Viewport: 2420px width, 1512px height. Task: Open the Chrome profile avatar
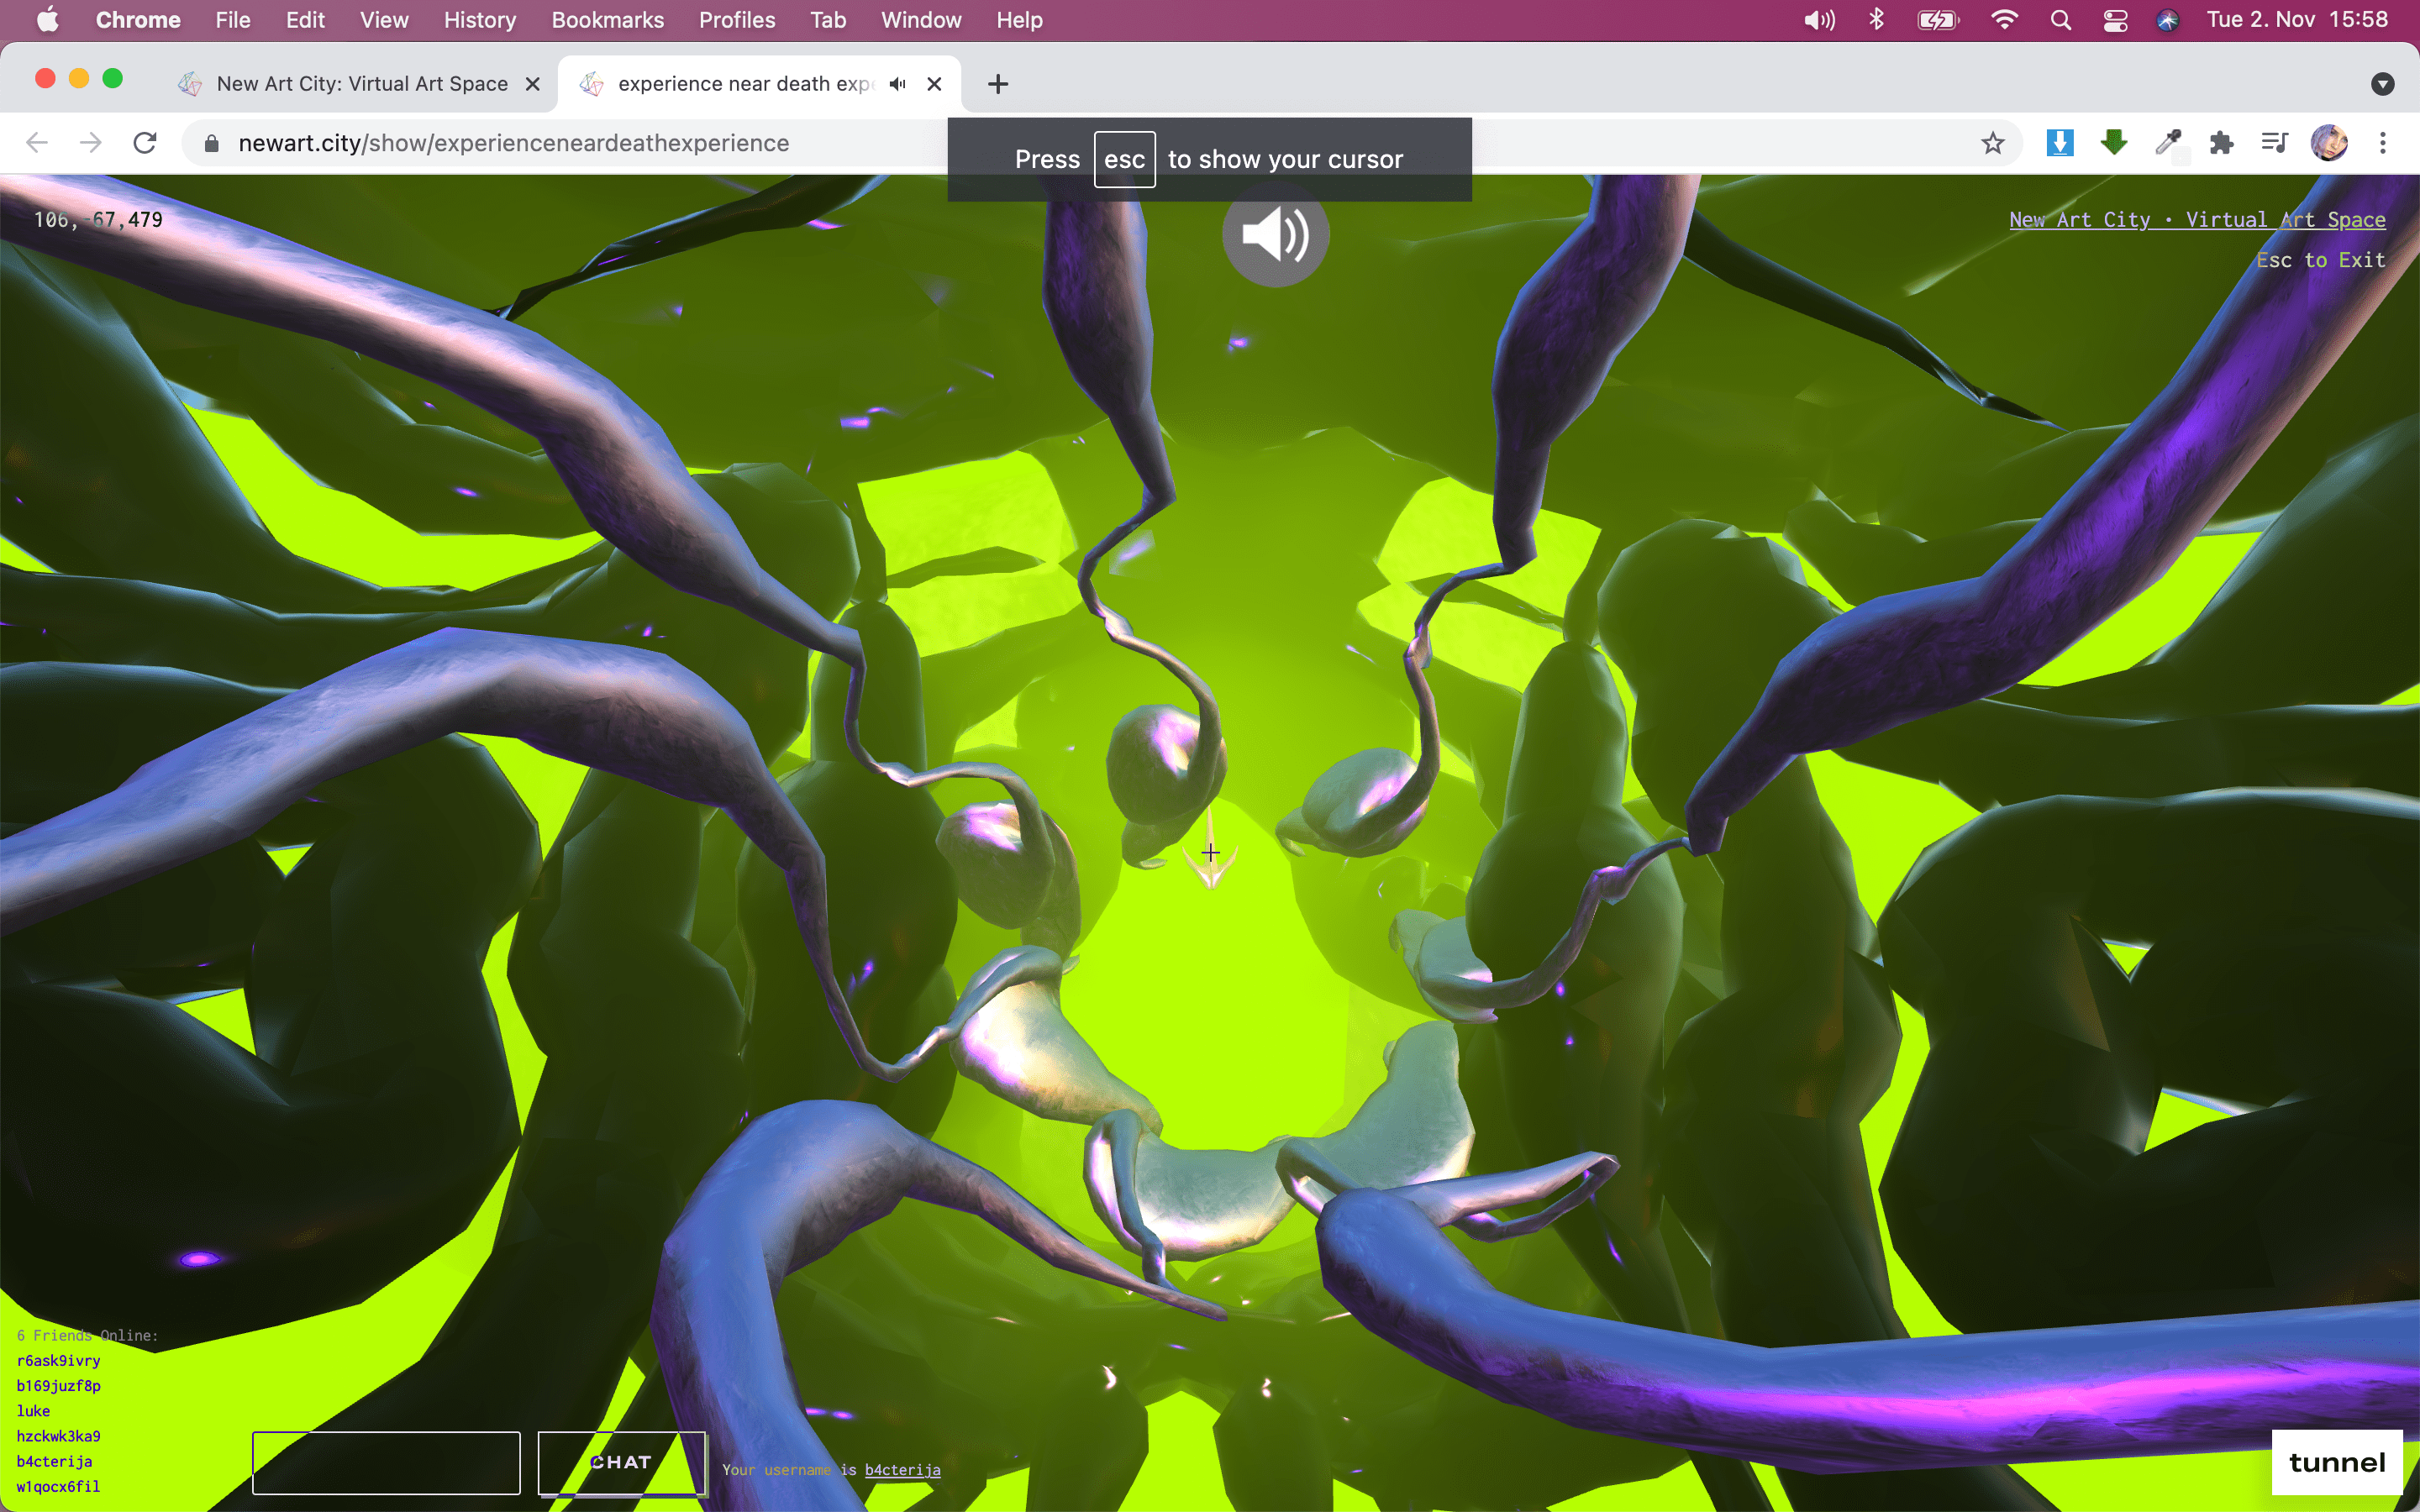(2329, 143)
